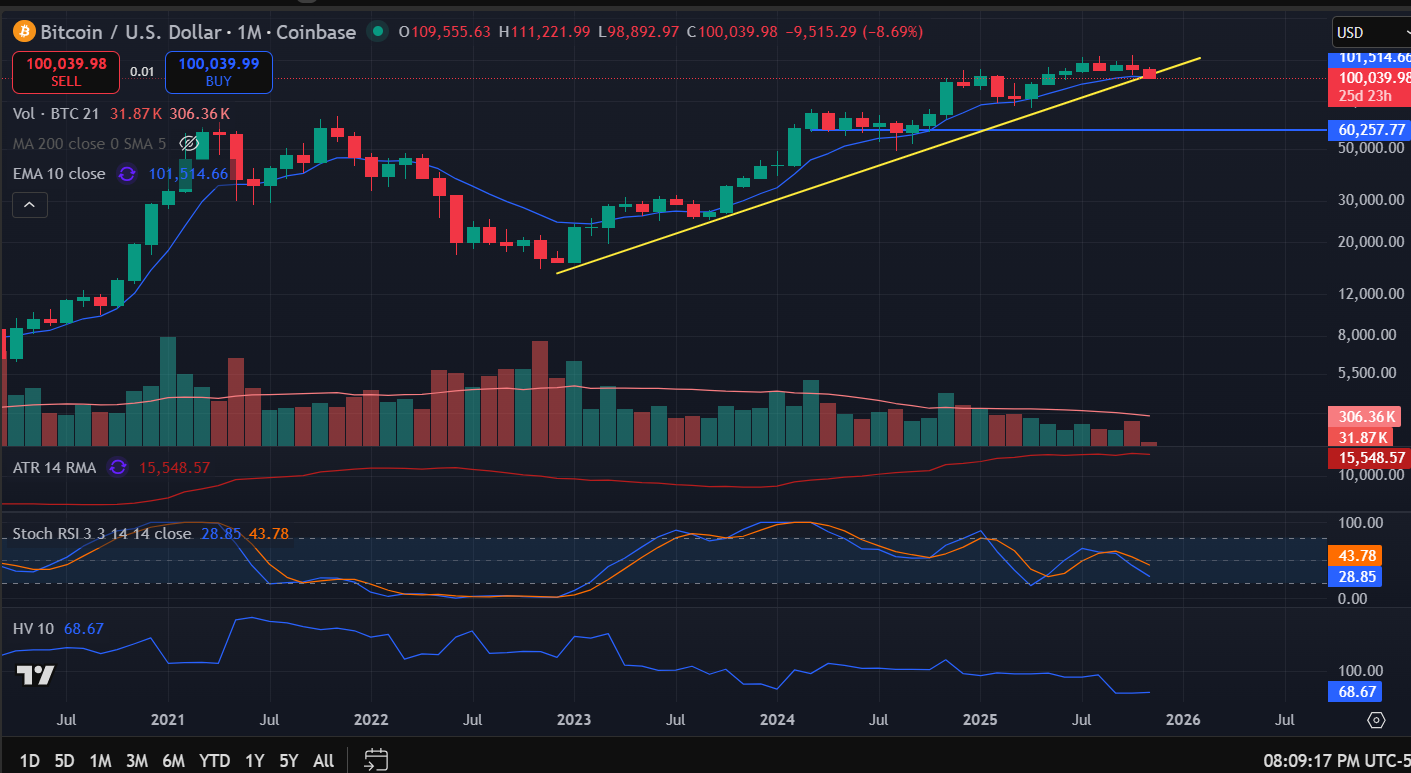Switch to the All time range
Screen dimensions: 1411x773
coord(323,761)
